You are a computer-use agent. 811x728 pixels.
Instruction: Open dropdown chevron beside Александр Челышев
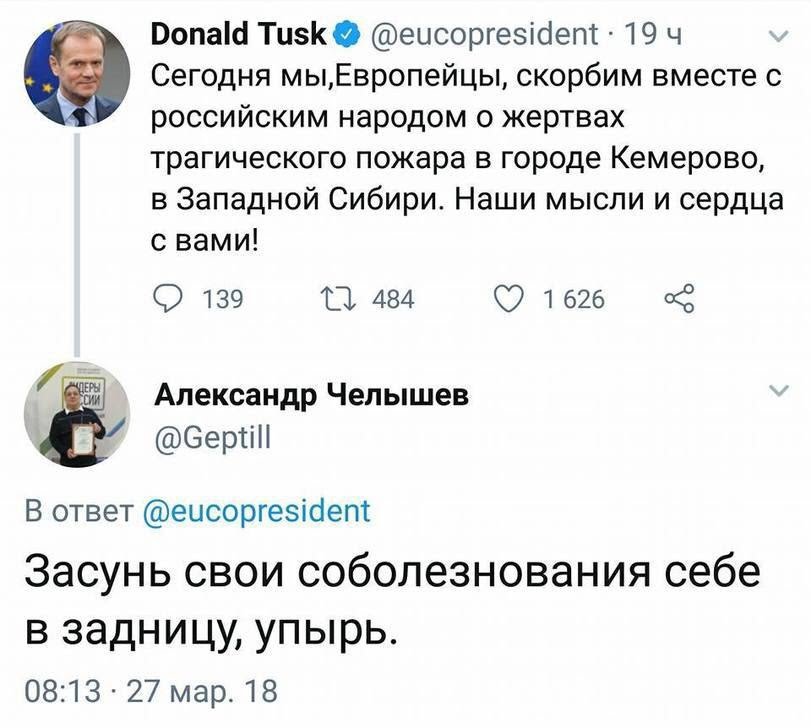[x=777, y=391]
